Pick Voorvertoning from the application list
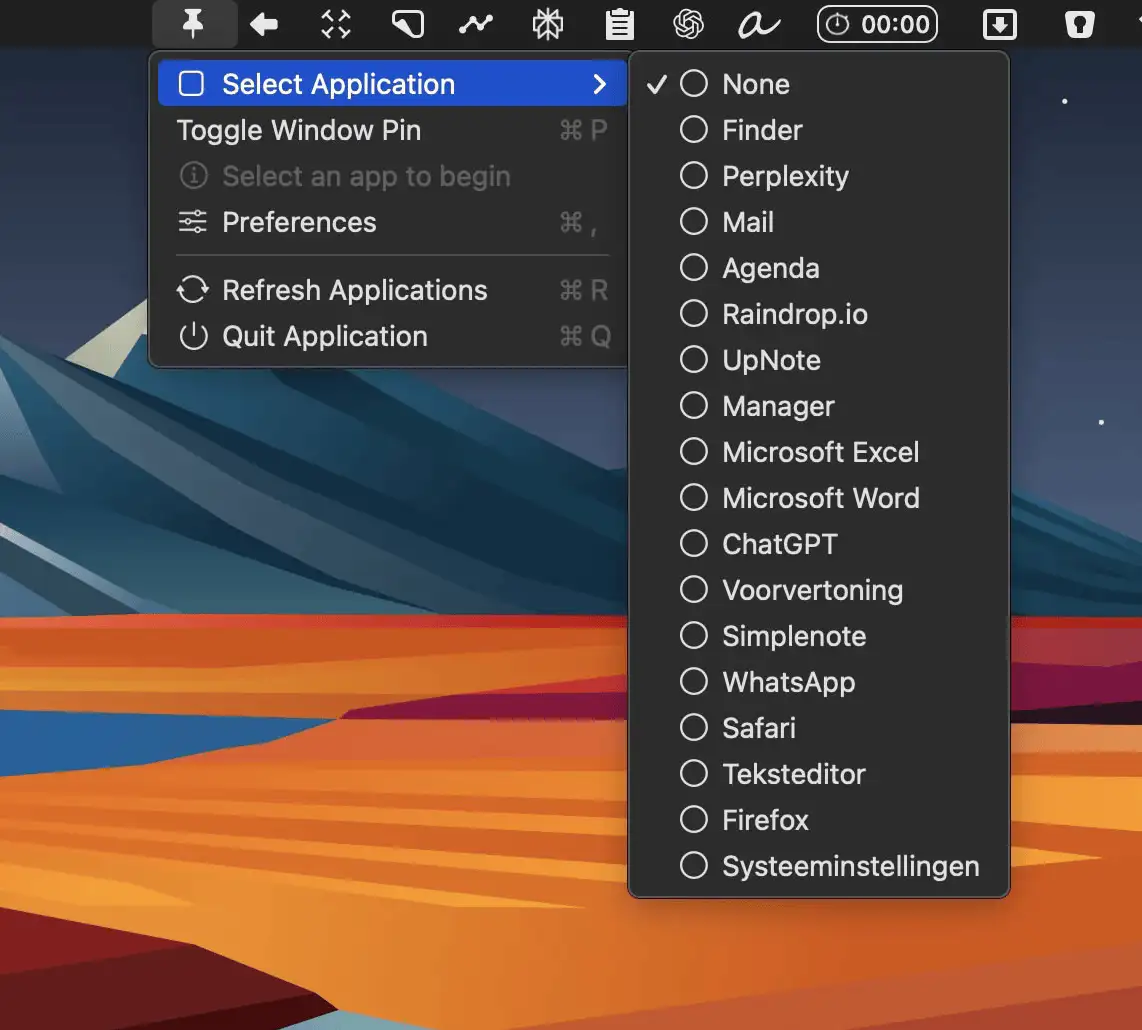This screenshot has height=1030, width=1142. 819,589
